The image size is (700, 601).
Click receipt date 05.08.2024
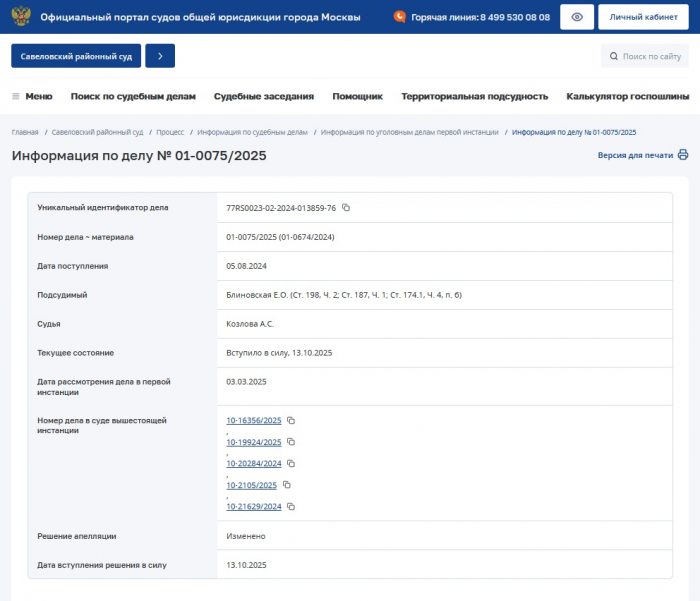point(246,266)
